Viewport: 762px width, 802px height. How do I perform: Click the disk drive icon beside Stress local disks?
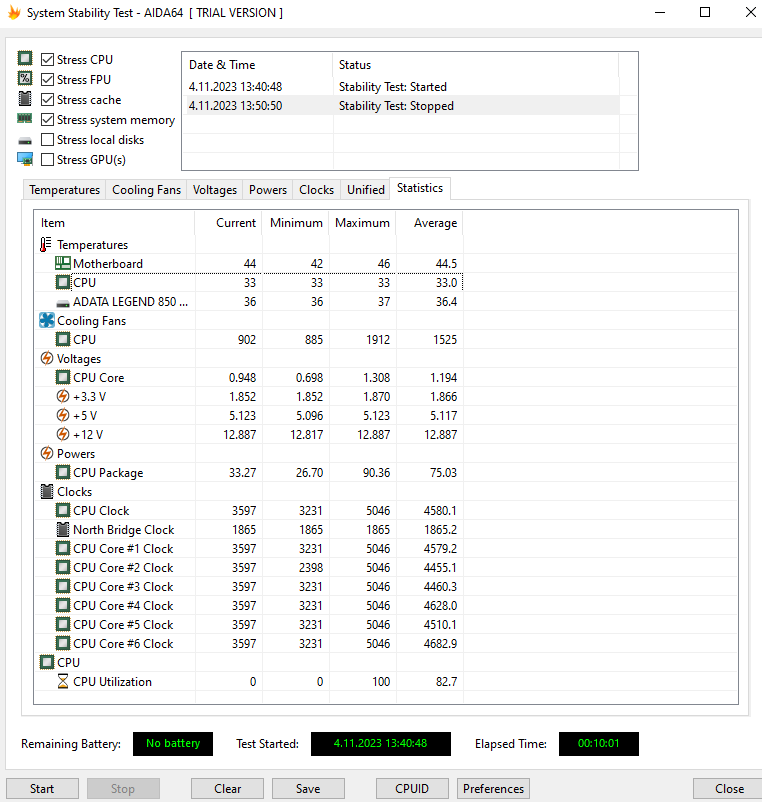pos(25,141)
